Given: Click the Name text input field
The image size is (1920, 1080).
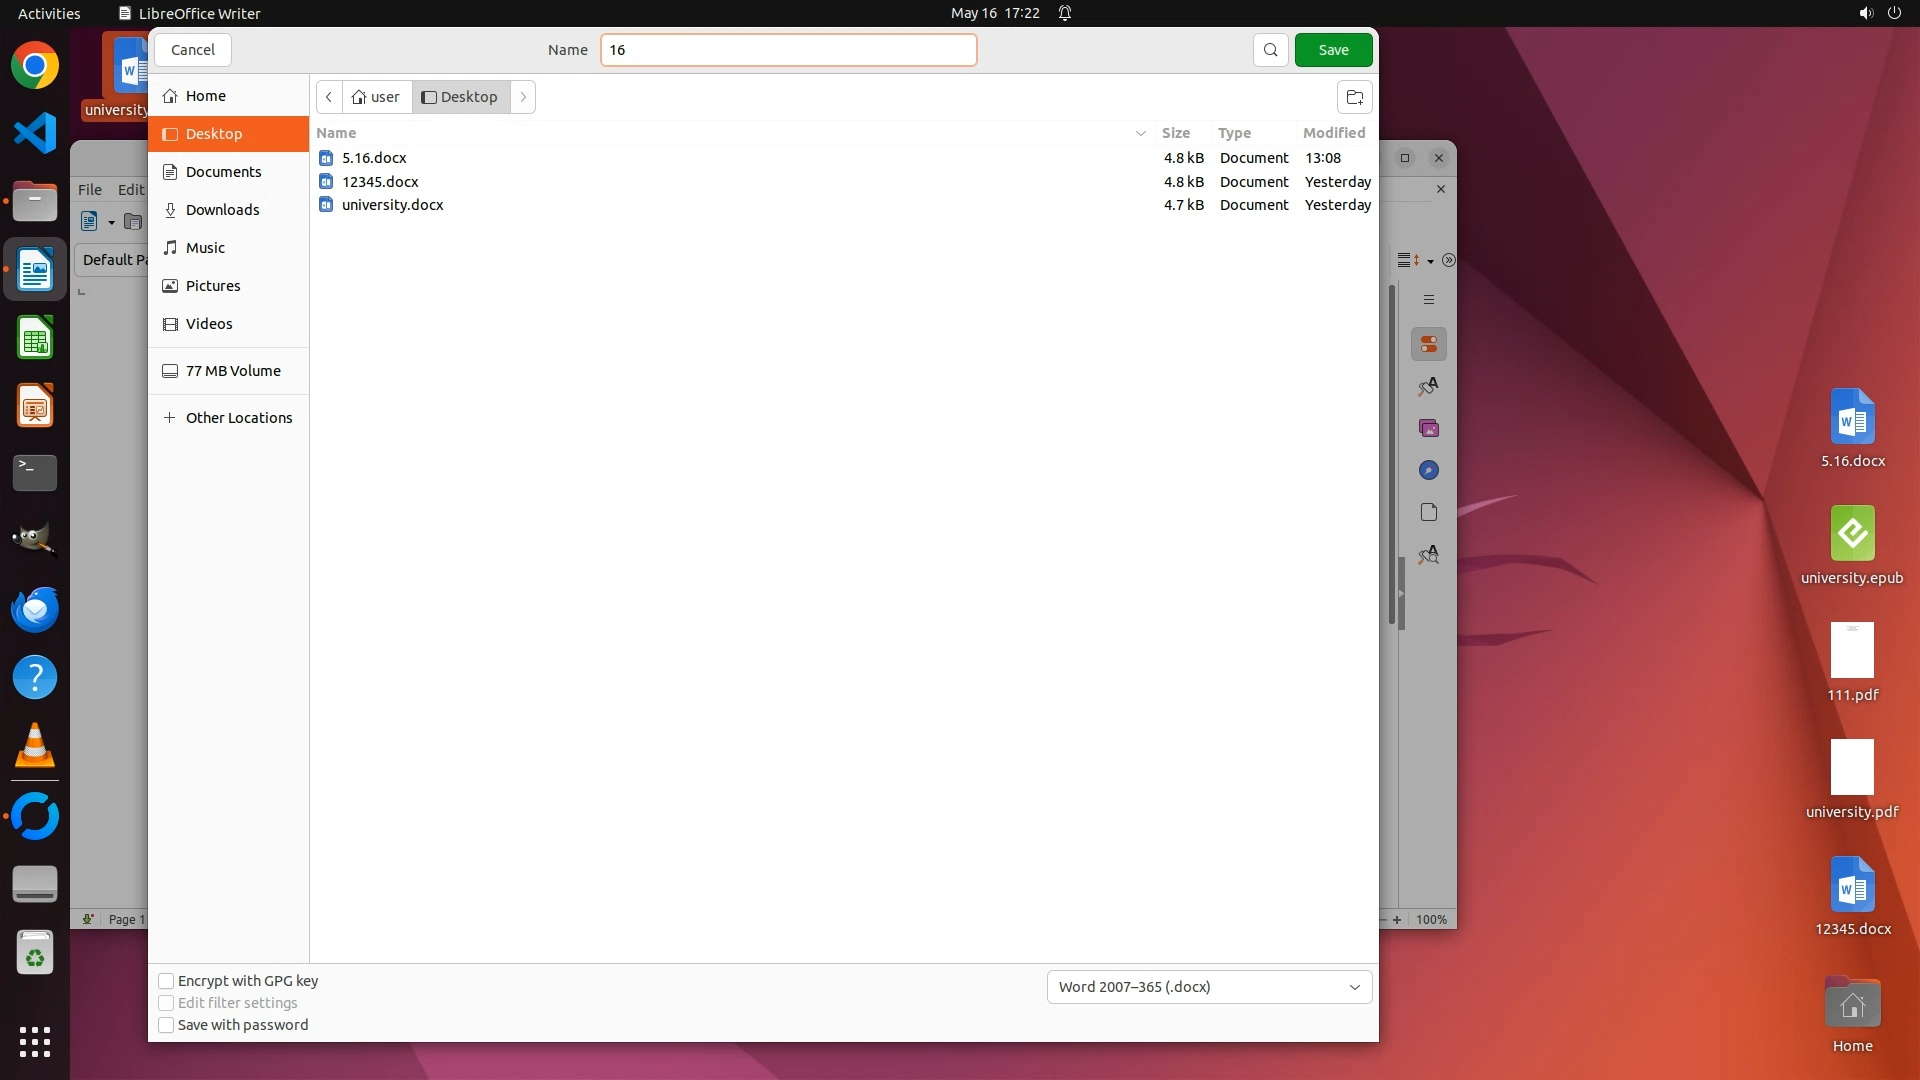Looking at the screenshot, I should click(788, 50).
